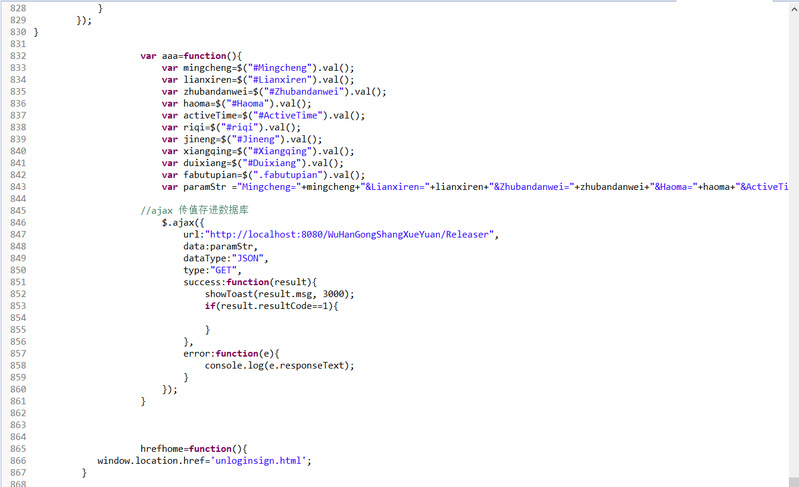Click the "mingcheng" variable name on line 833
This screenshot has width=799, height=487.
[x=207, y=68]
